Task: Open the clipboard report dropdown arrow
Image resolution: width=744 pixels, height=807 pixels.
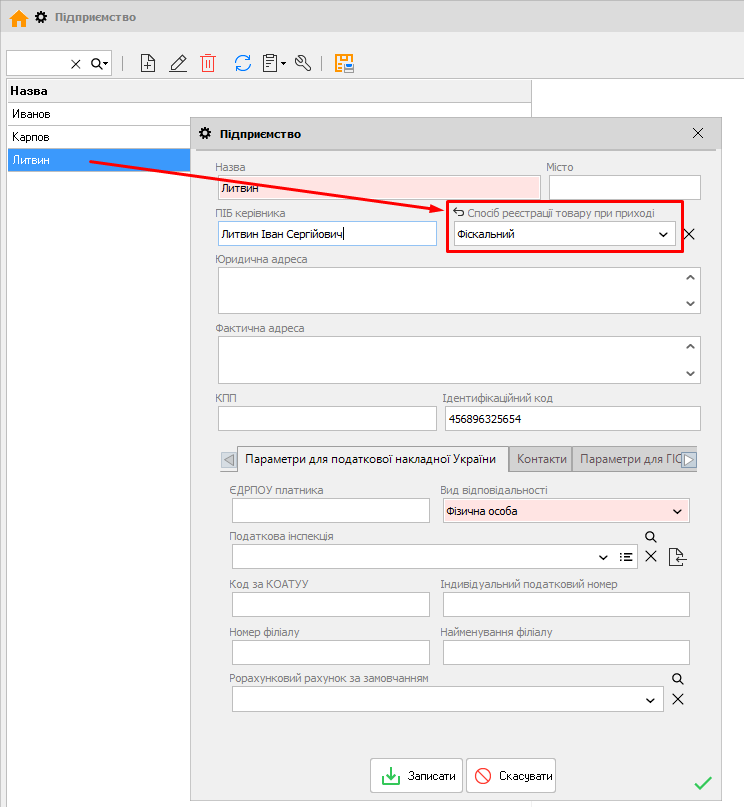Action: (x=284, y=63)
